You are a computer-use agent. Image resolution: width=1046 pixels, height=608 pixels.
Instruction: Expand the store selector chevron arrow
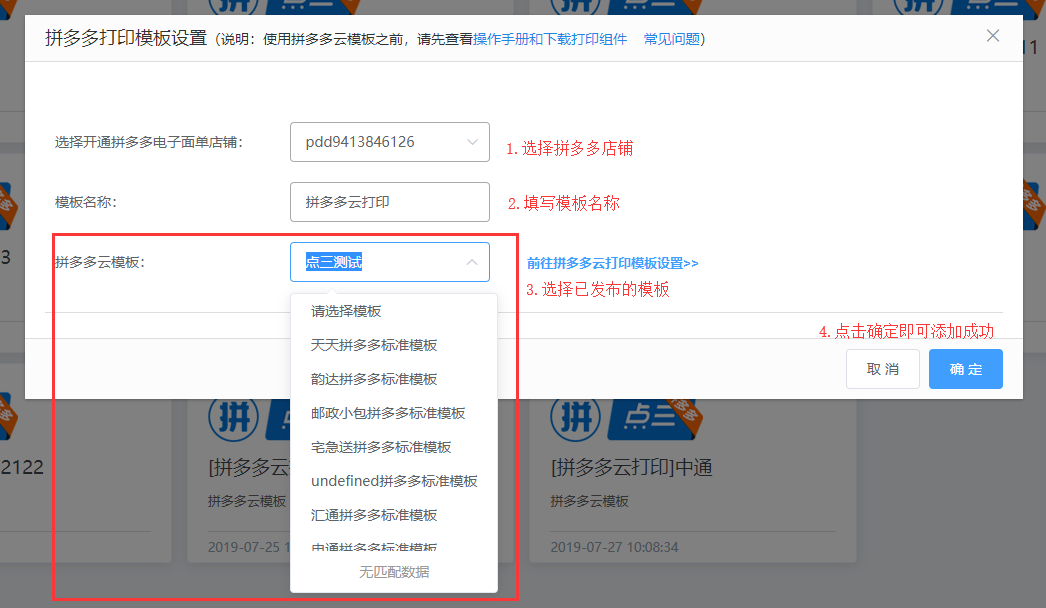[472, 142]
